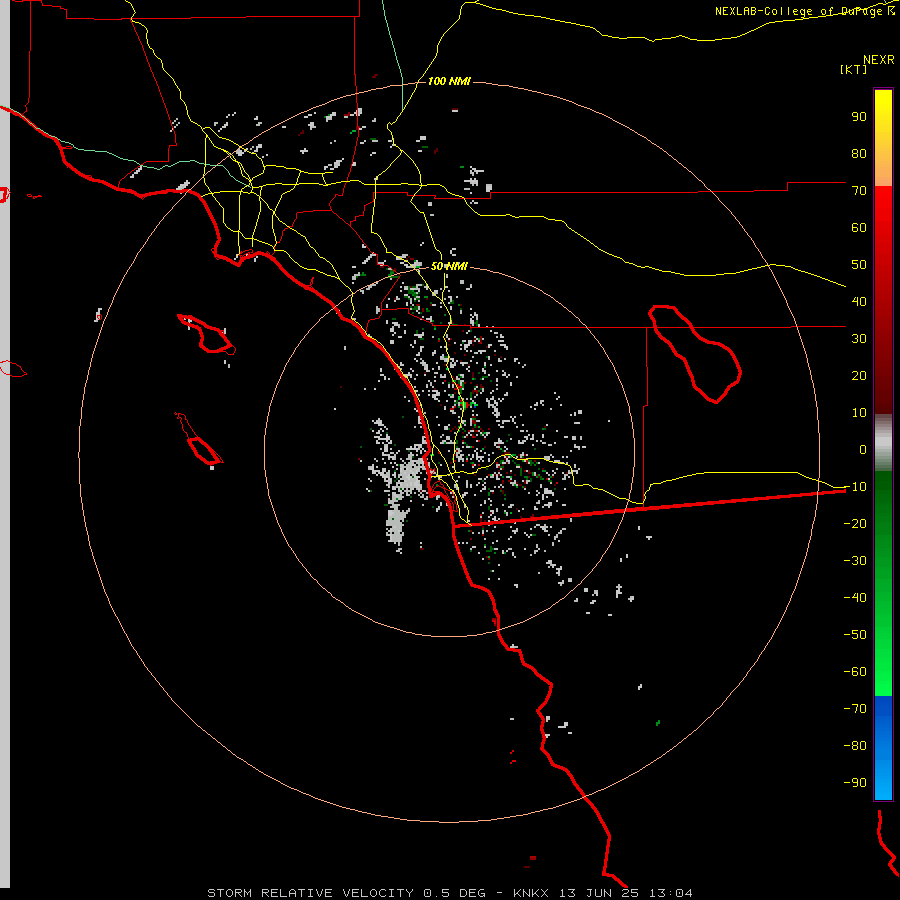Click the positive 90 value on velocity scale

coord(859,117)
